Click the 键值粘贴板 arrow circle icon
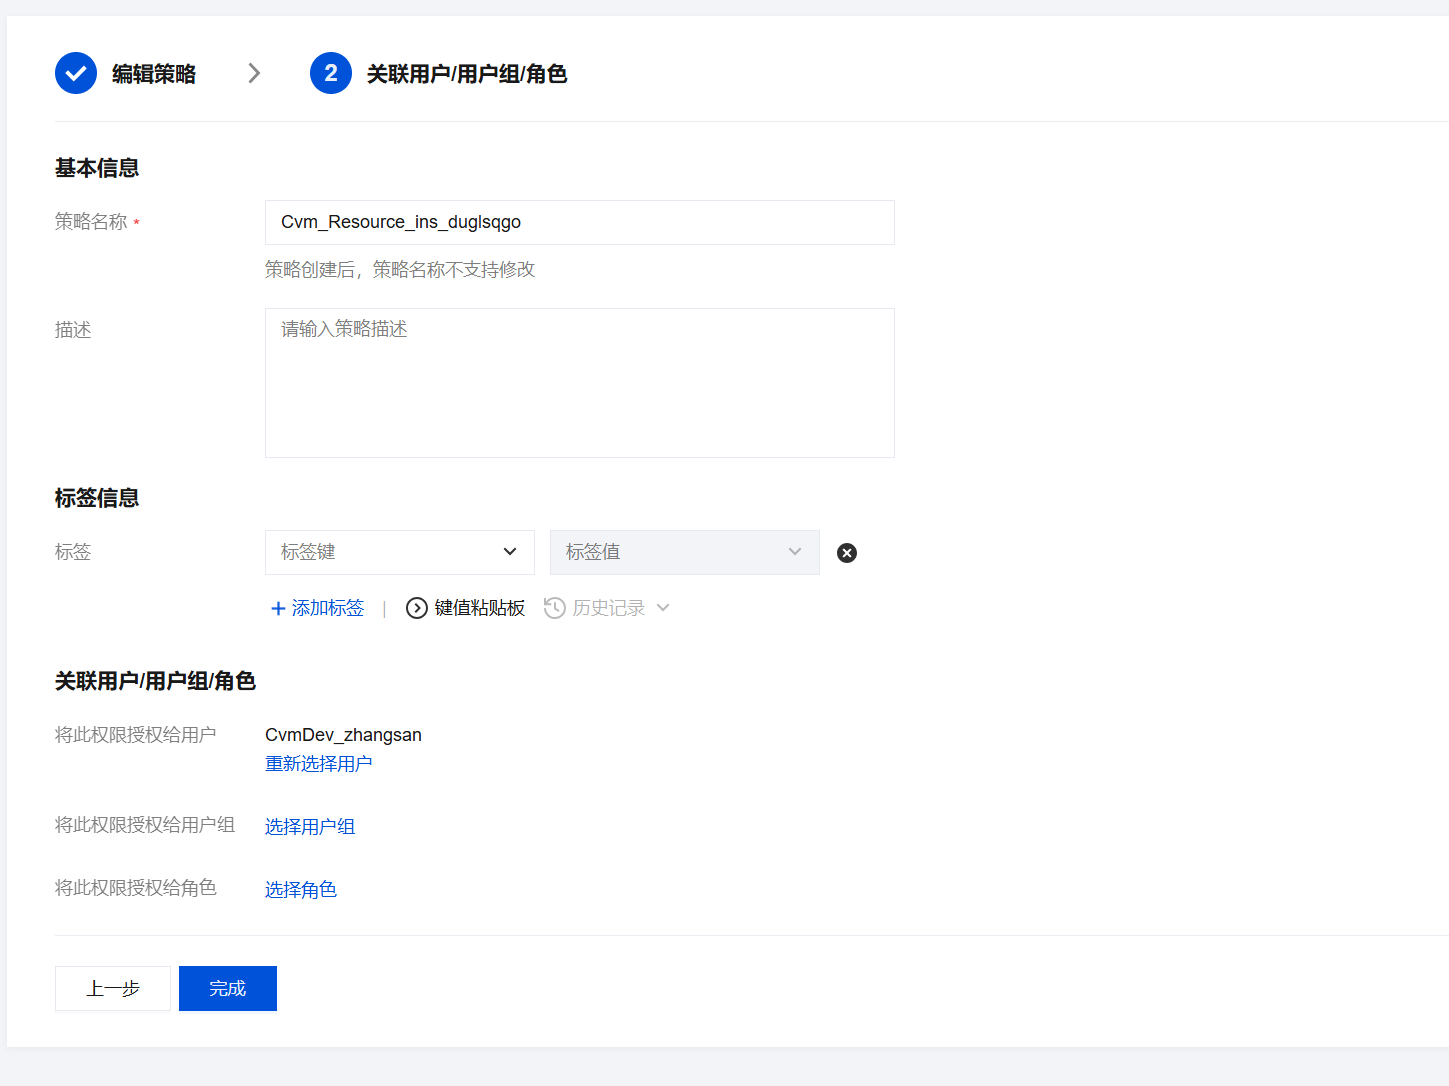1449x1086 pixels. point(417,608)
